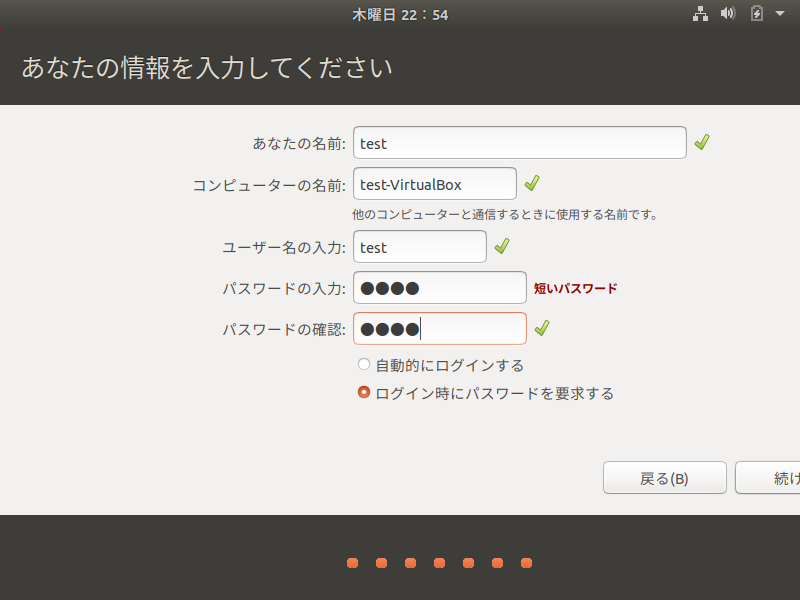The width and height of the screenshot is (800, 600).
Task: Click the 戻る(B) button
Action: [x=664, y=478]
